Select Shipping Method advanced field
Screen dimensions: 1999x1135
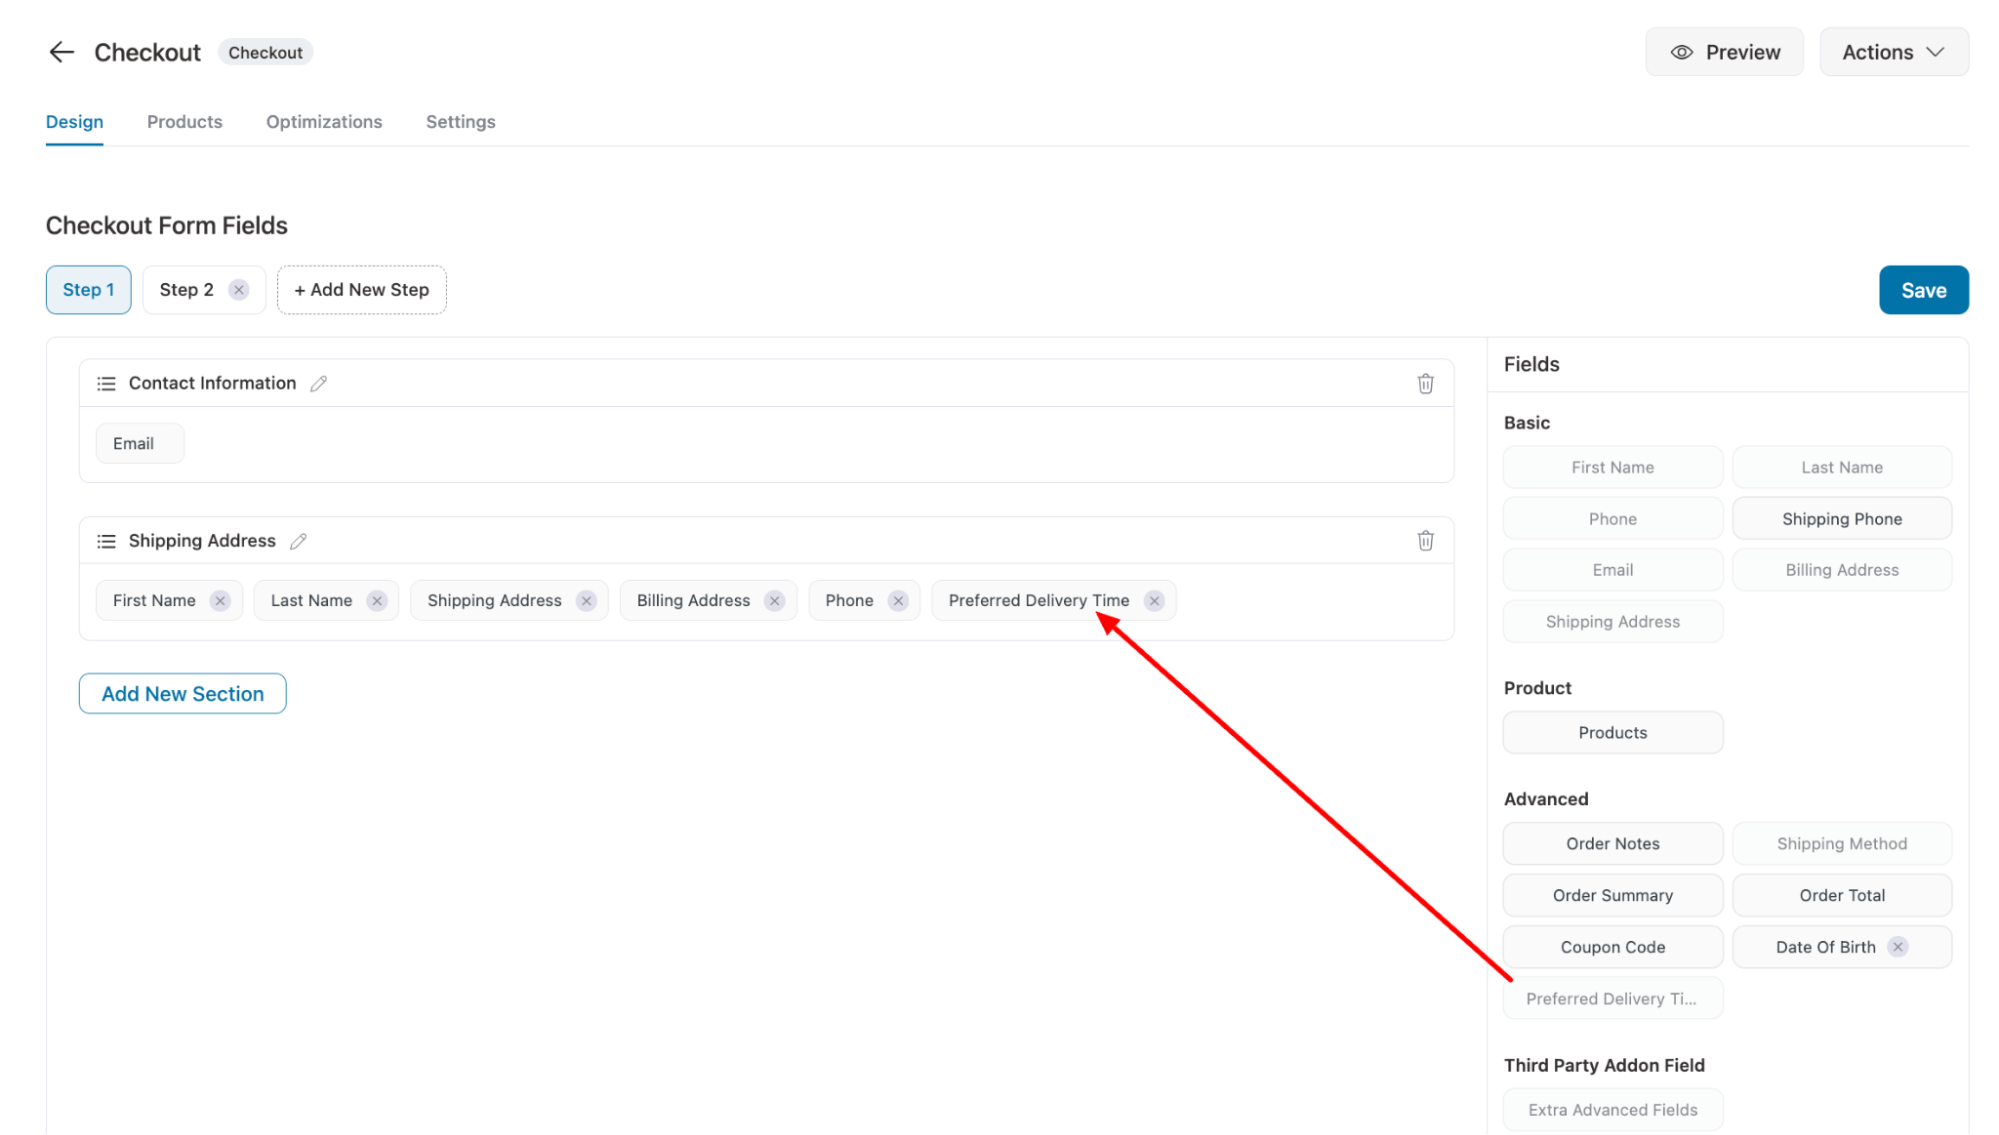click(x=1841, y=844)
